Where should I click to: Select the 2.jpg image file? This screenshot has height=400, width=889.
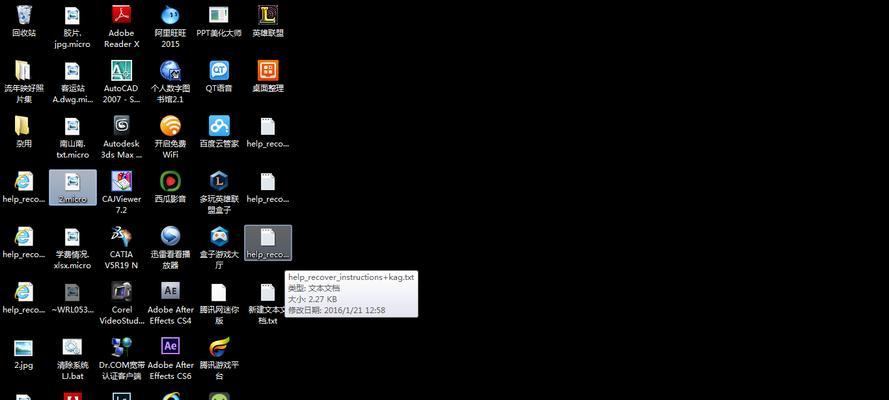click(24, 354)
